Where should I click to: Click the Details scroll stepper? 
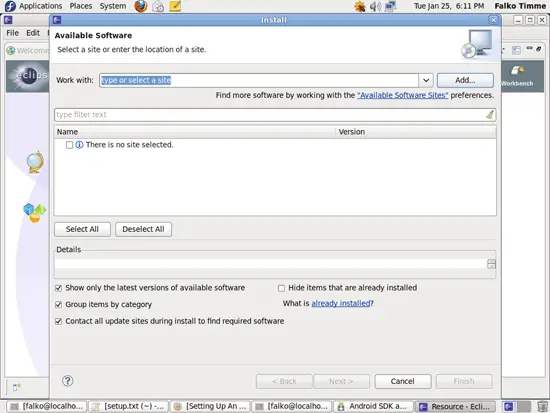pyautogui.click(x=491, y=264)
